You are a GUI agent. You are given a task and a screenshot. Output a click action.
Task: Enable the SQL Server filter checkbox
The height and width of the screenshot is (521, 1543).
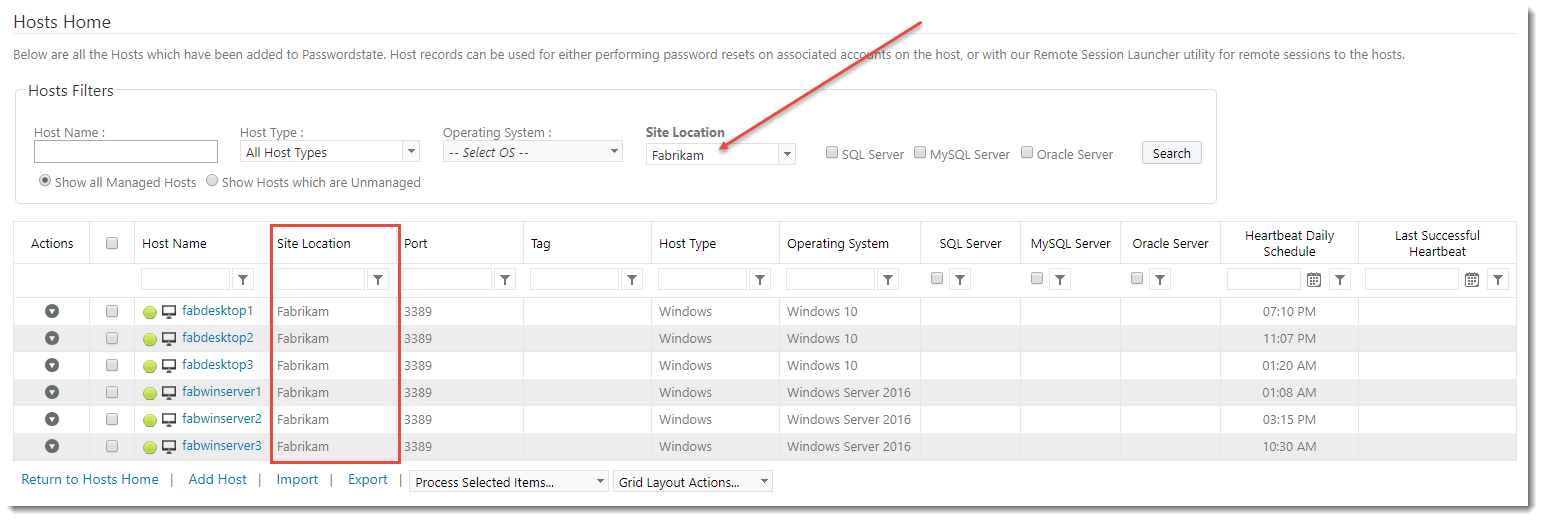(832, 153)
